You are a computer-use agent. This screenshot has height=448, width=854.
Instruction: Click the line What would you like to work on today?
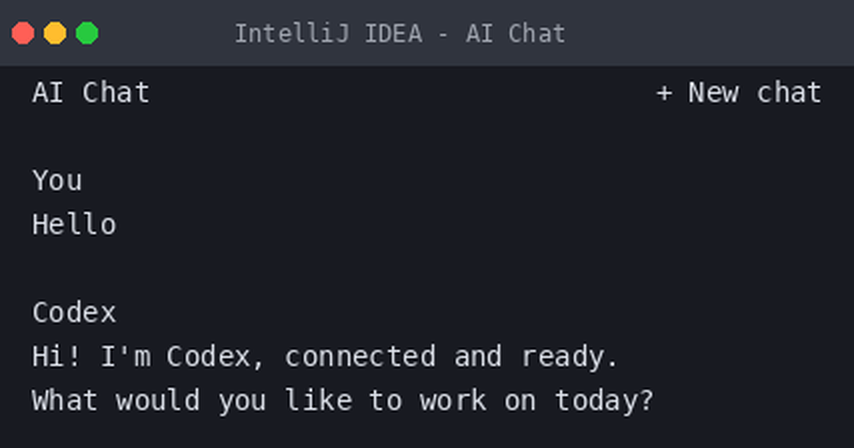coord(343,401)
